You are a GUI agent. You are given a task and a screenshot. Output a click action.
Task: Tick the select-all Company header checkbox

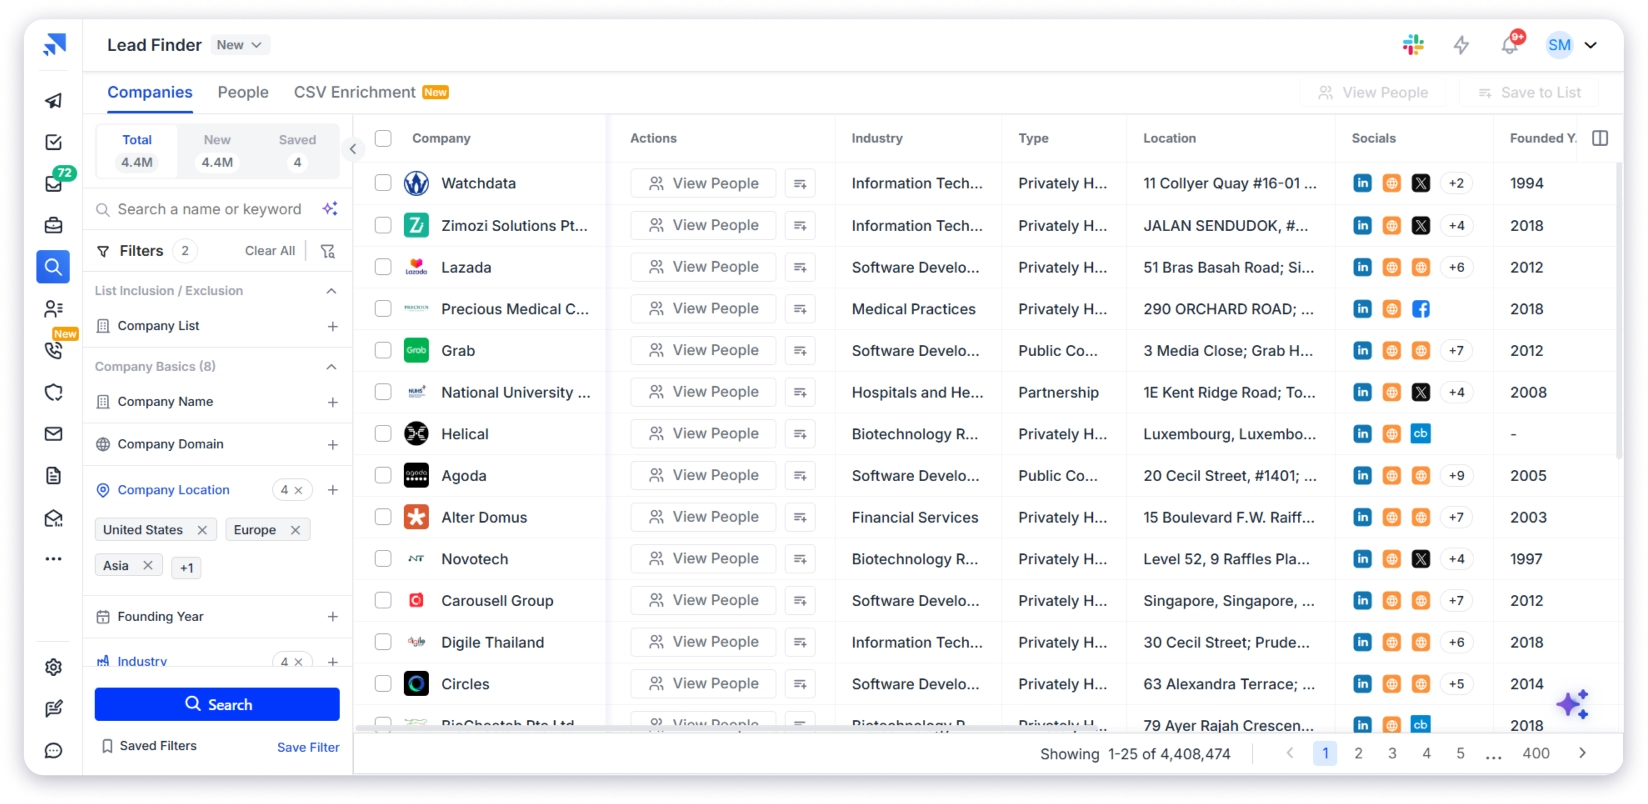coord(383,138)
